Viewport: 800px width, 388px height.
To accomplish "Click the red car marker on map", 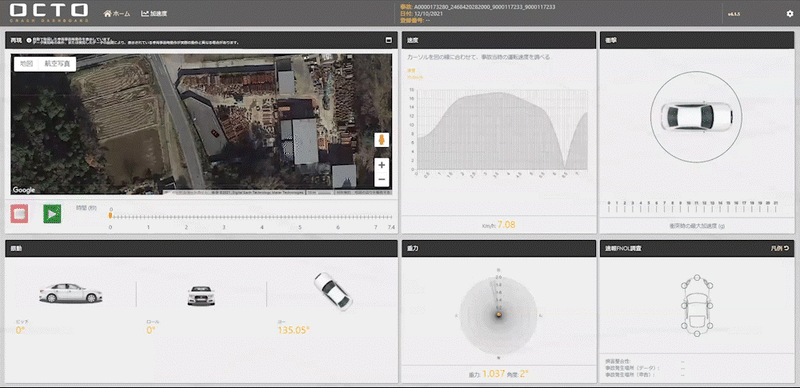I will [215, 133].
